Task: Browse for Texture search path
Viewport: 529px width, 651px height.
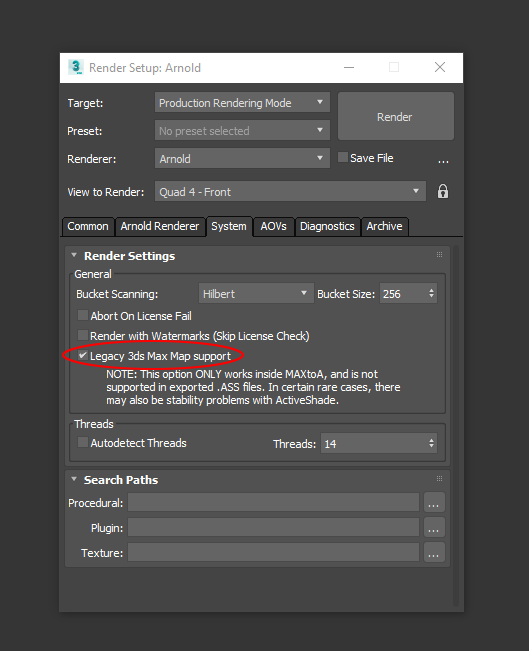Action: point(434,552)
